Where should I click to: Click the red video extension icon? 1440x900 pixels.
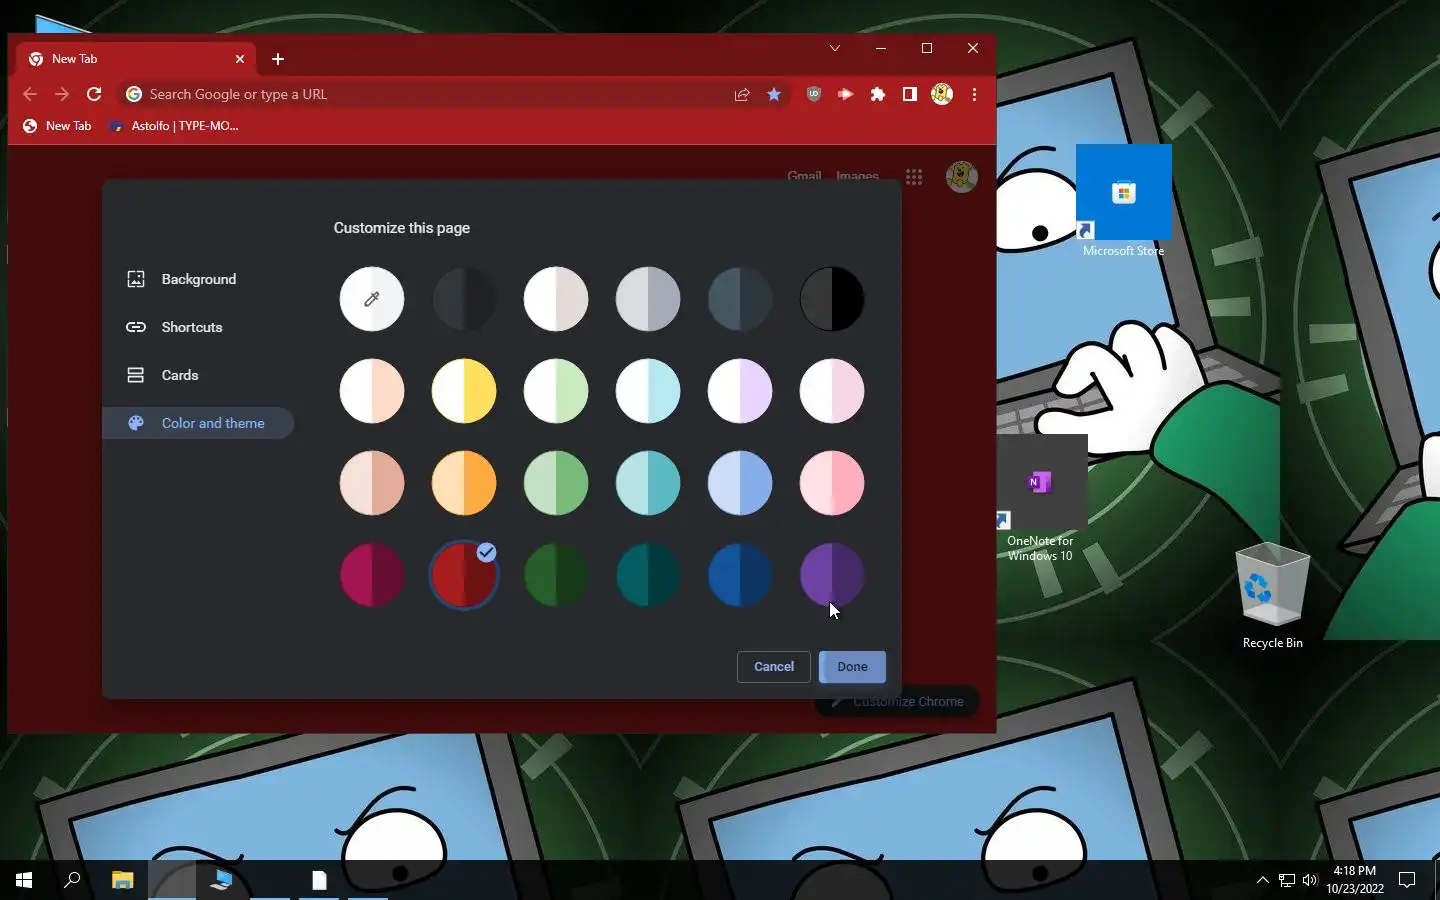[x=846, y=94]
